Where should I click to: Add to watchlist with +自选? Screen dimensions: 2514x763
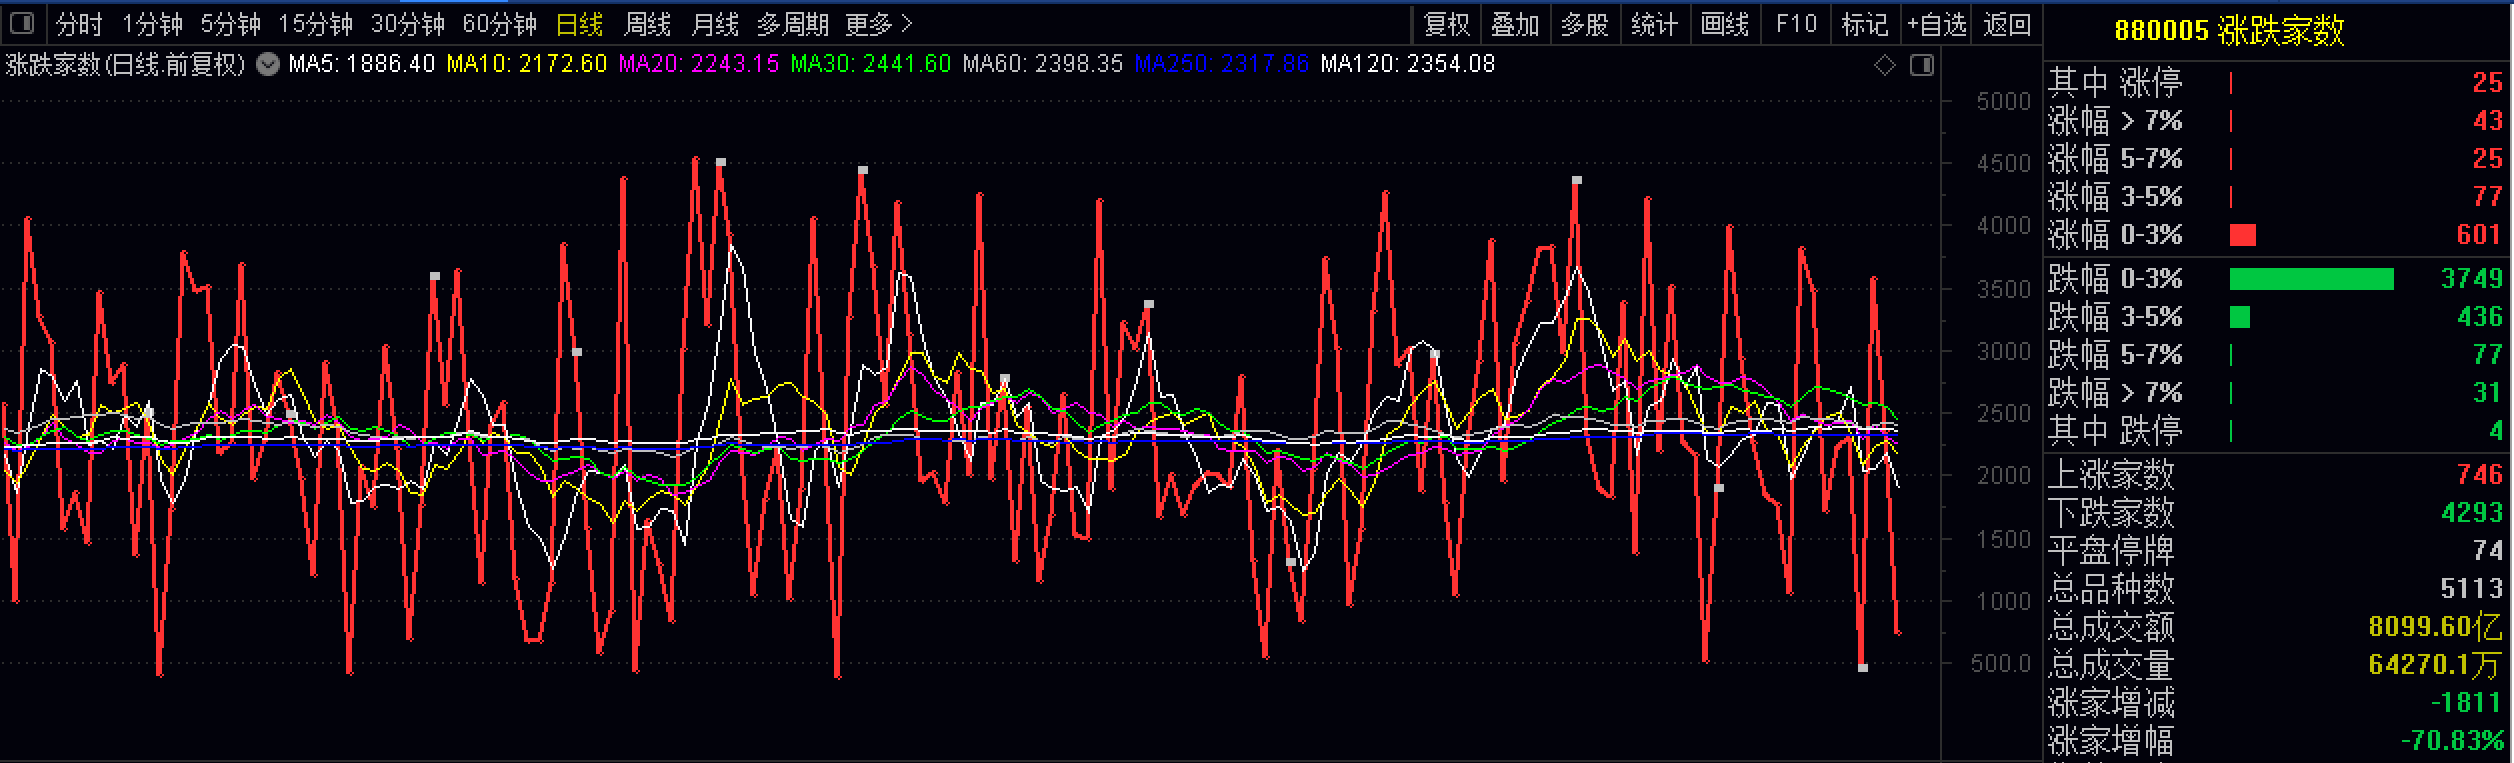coord(1936,24)
